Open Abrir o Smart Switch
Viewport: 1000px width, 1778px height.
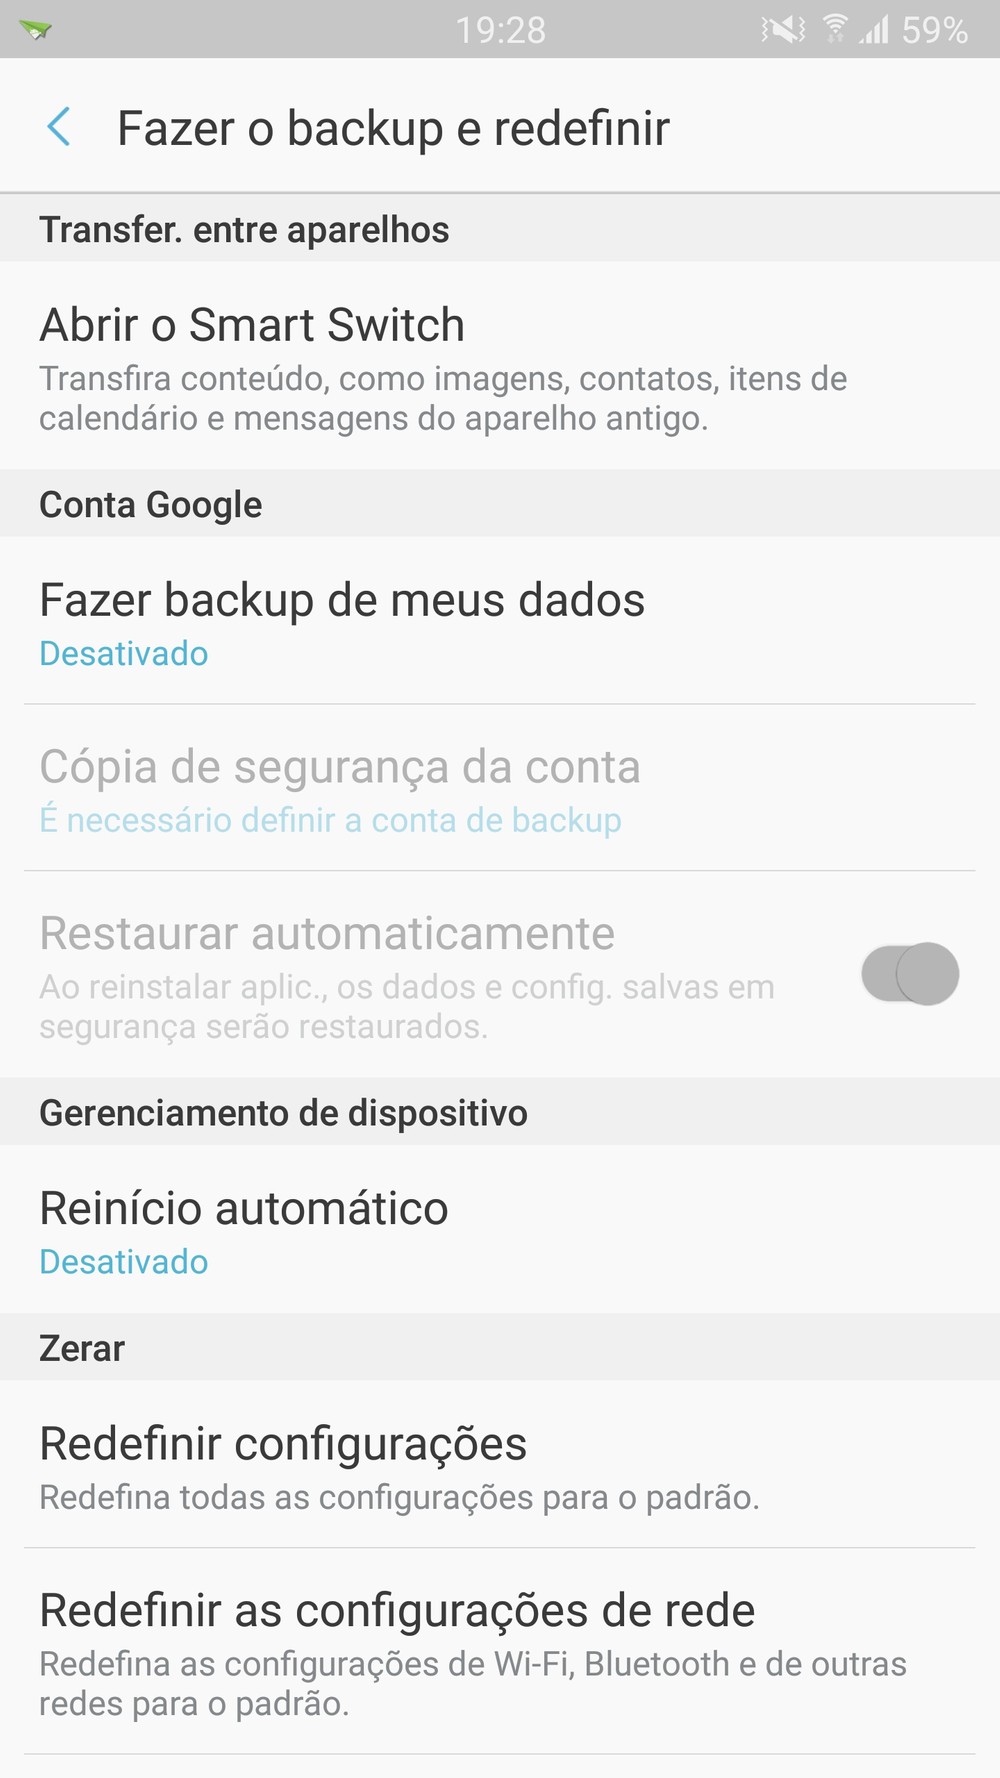pyautogui.click(x=252, y=325)
